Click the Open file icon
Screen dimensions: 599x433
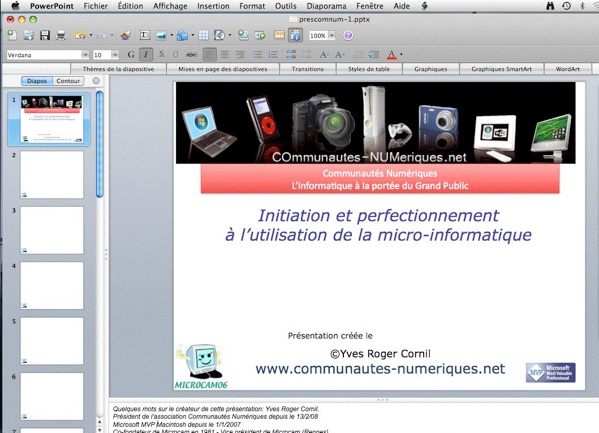point(29,36)
